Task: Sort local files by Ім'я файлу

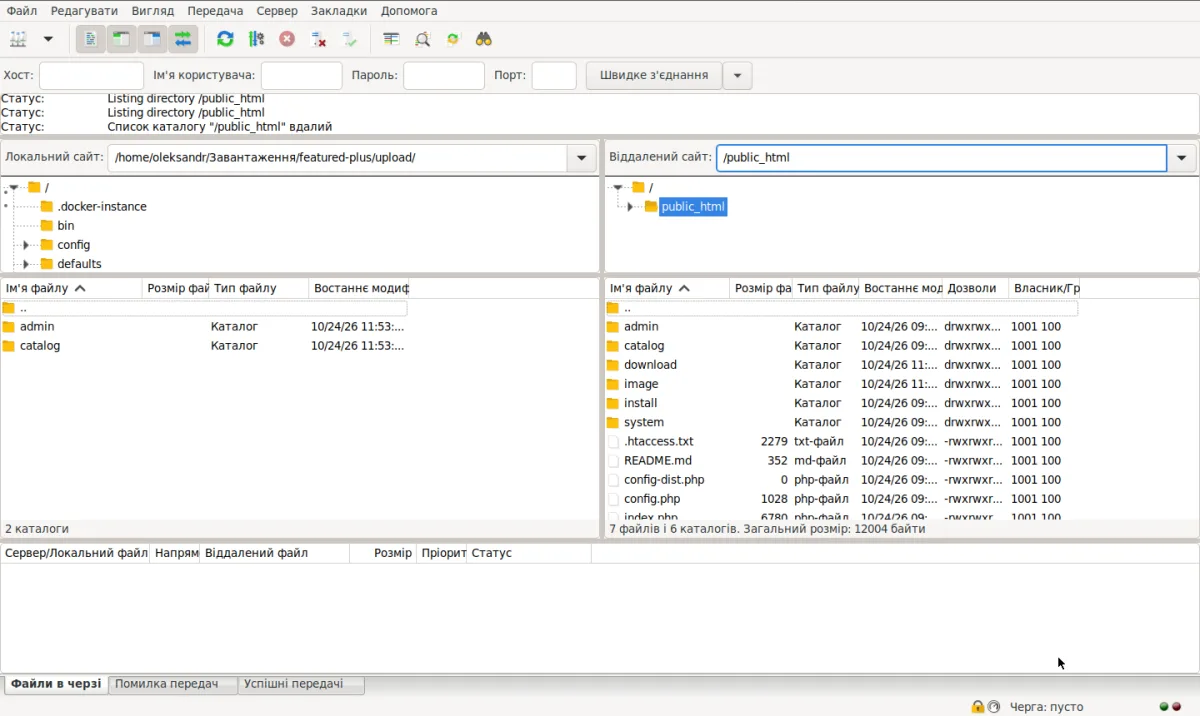Action: pyautogui.click(x=72, y=288)
